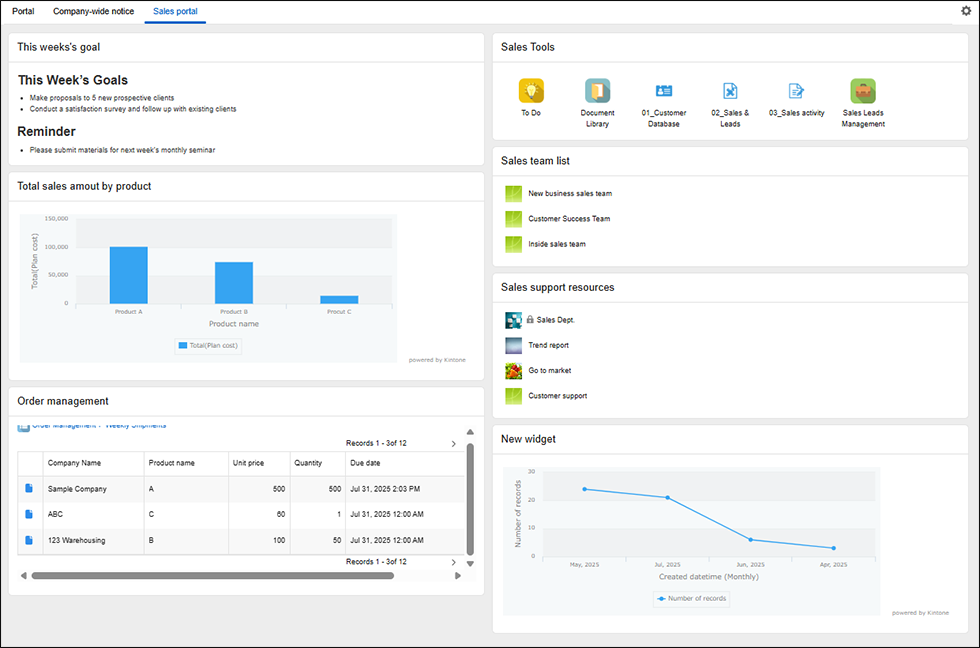The height and width of the screenshot is (648, 980).
Task: Open the Company-wide notice tab
Action: (93, 11)
